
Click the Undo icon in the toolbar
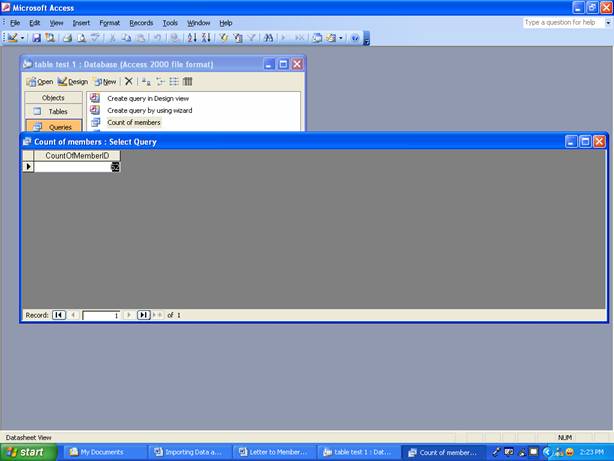(x=157, y=38)
